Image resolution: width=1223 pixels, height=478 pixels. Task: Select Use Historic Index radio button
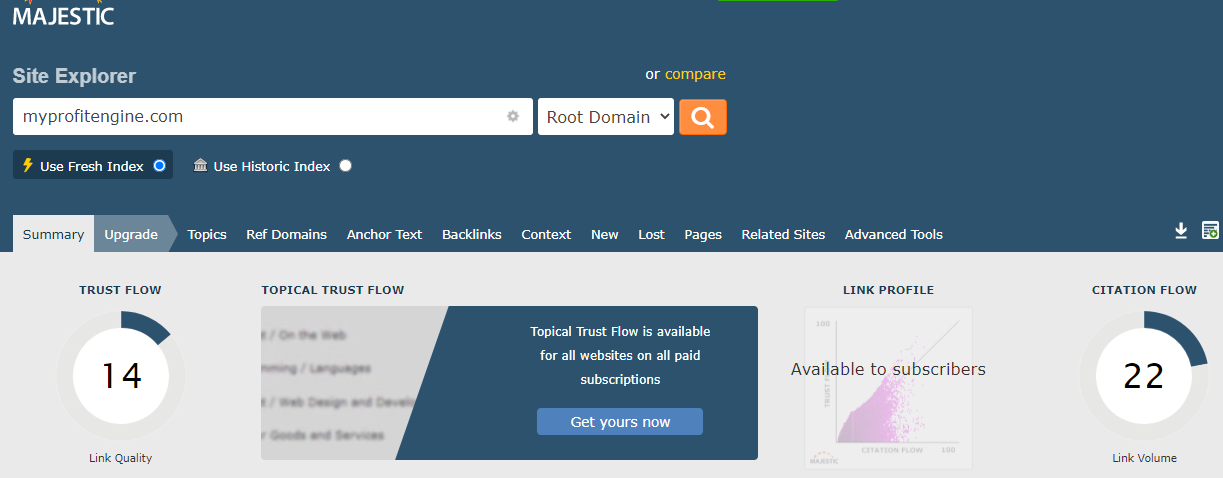(x=345, y=166)
